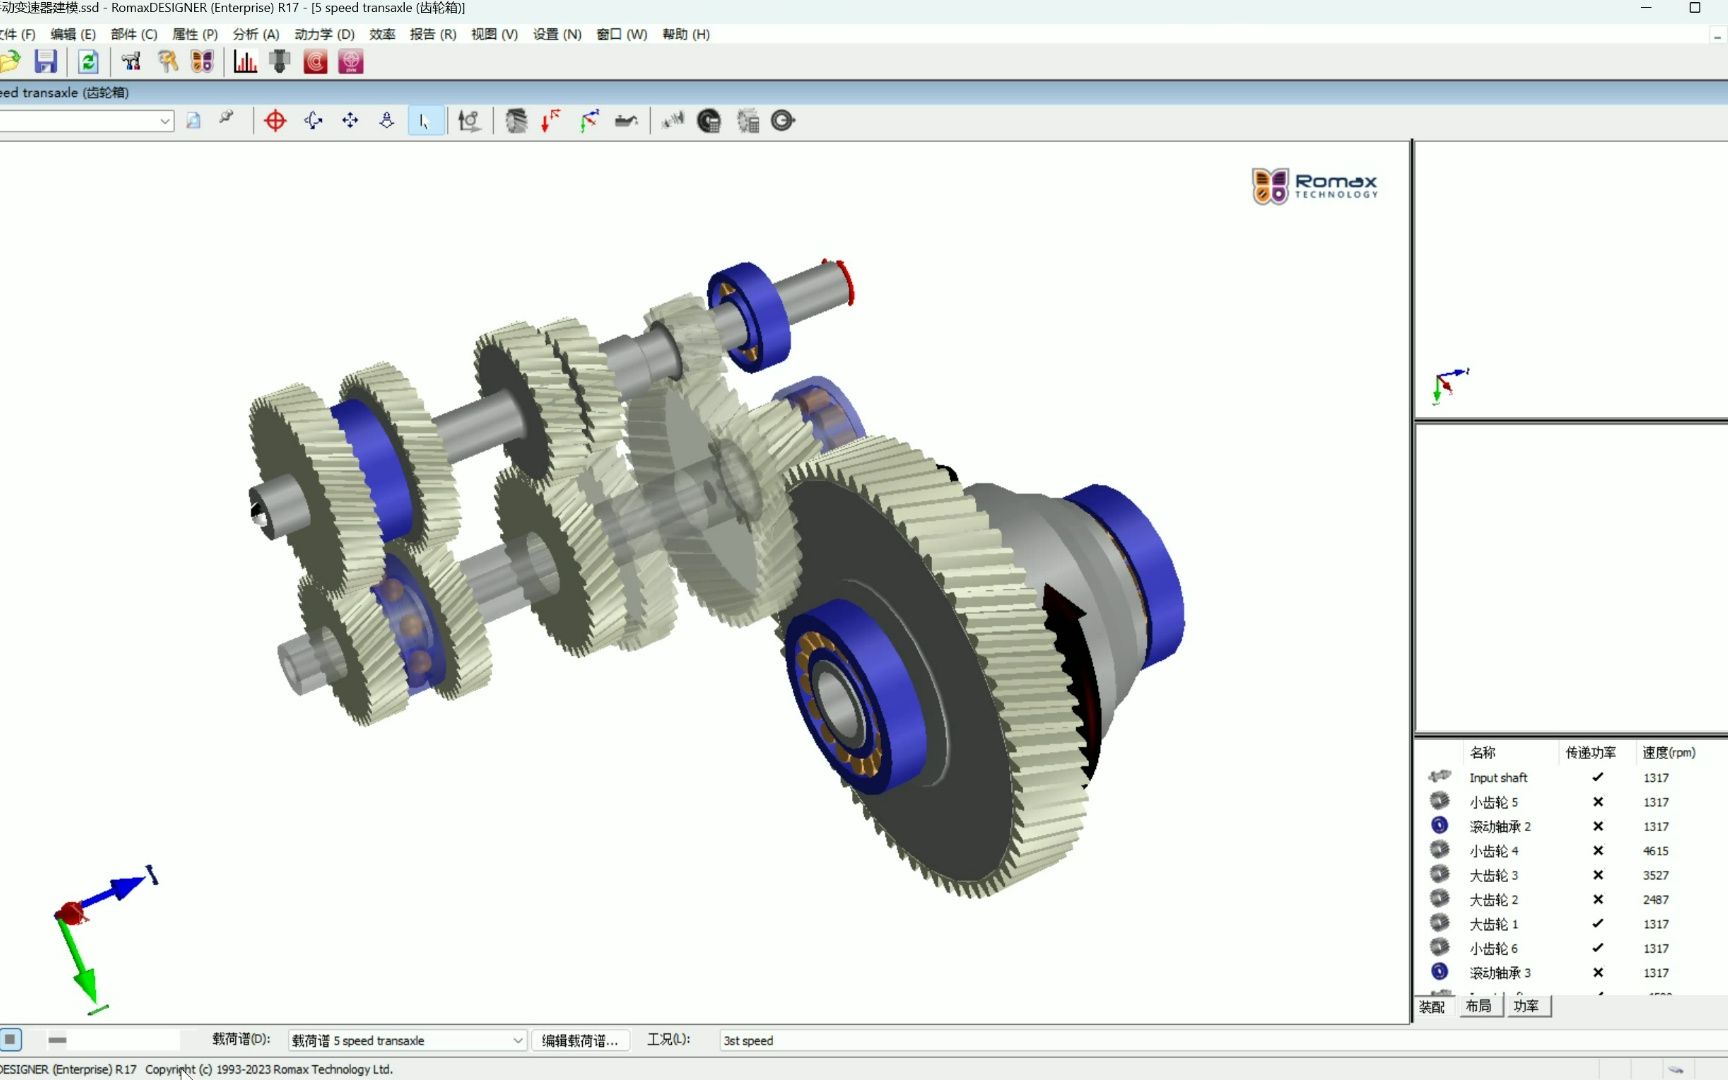Click the helical gear render icon
The height and width of the screenshot is (1080, 1728).
tap(516, 121)
